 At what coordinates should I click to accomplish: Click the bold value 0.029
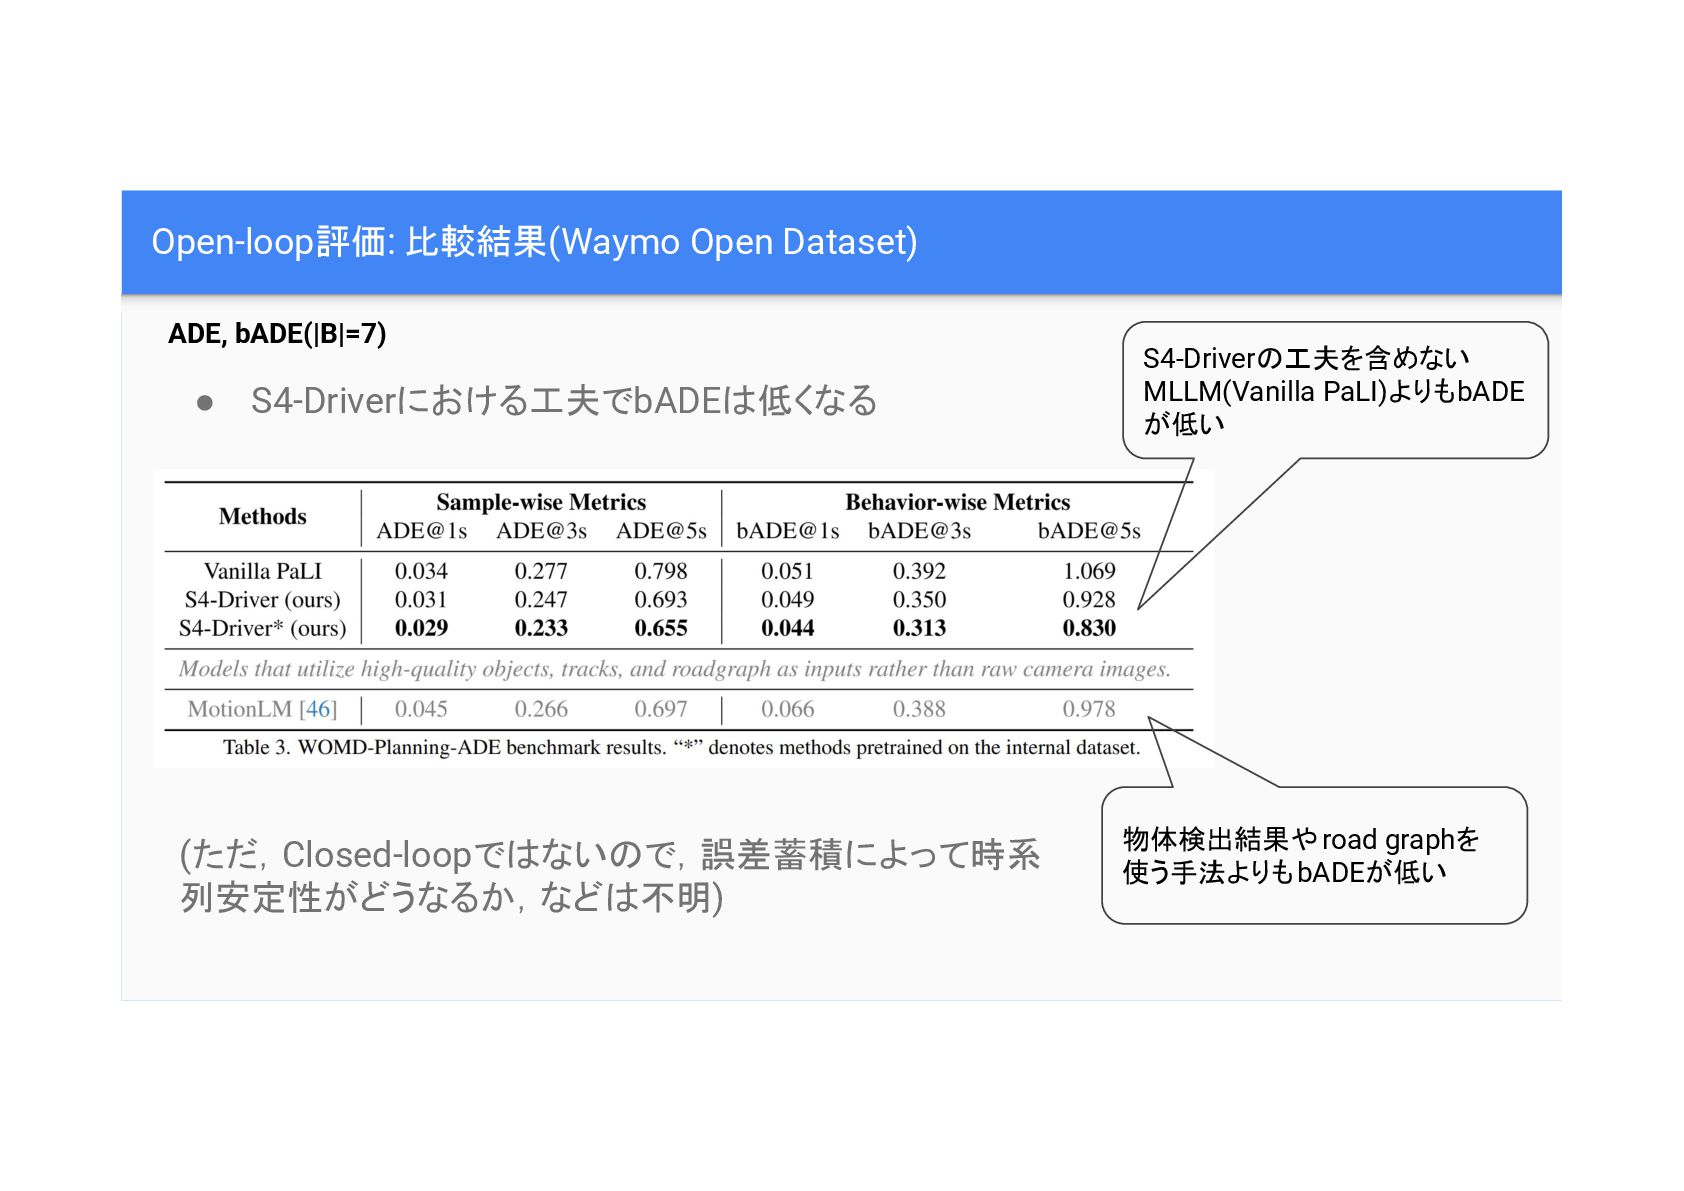pos(421,628)
